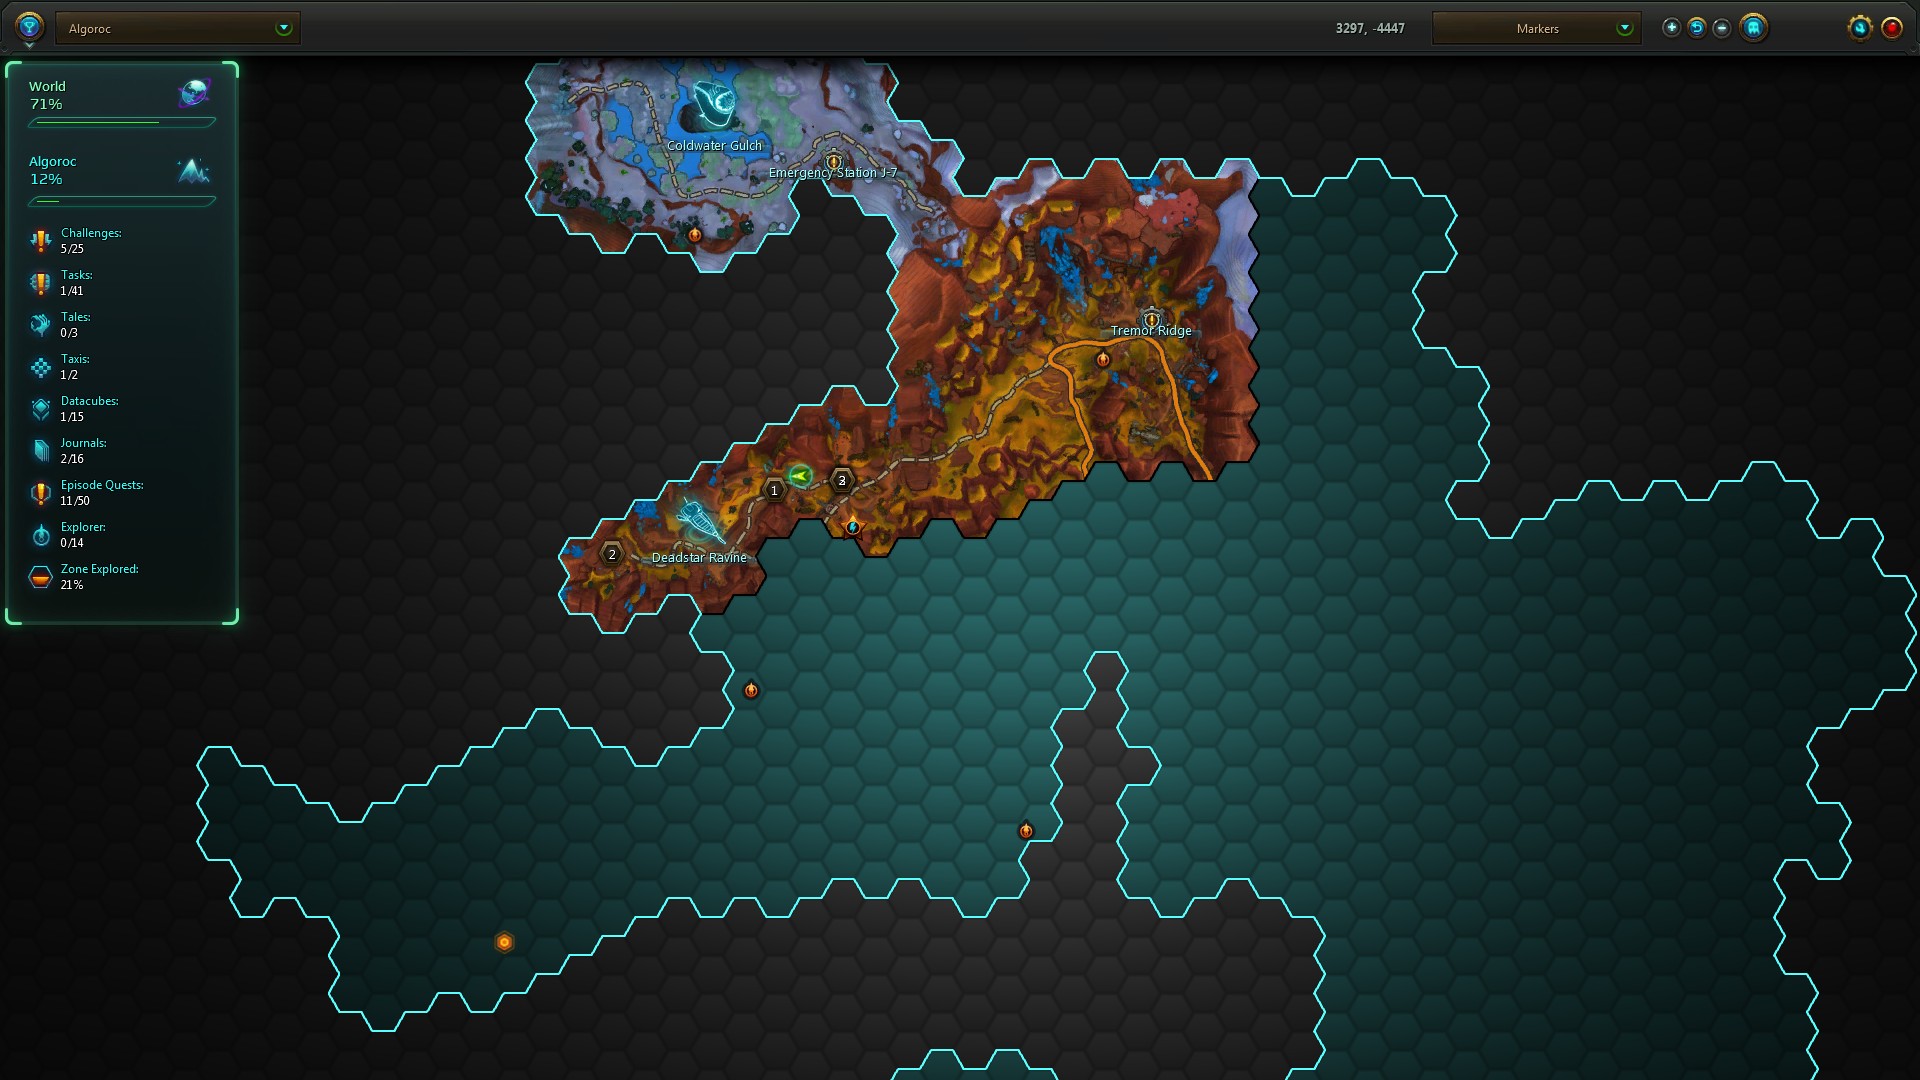Viewport: 1920px width, 1080px height.
Task: Click the Journals icon in the stats panel
Action: click(x=40, y=451)
